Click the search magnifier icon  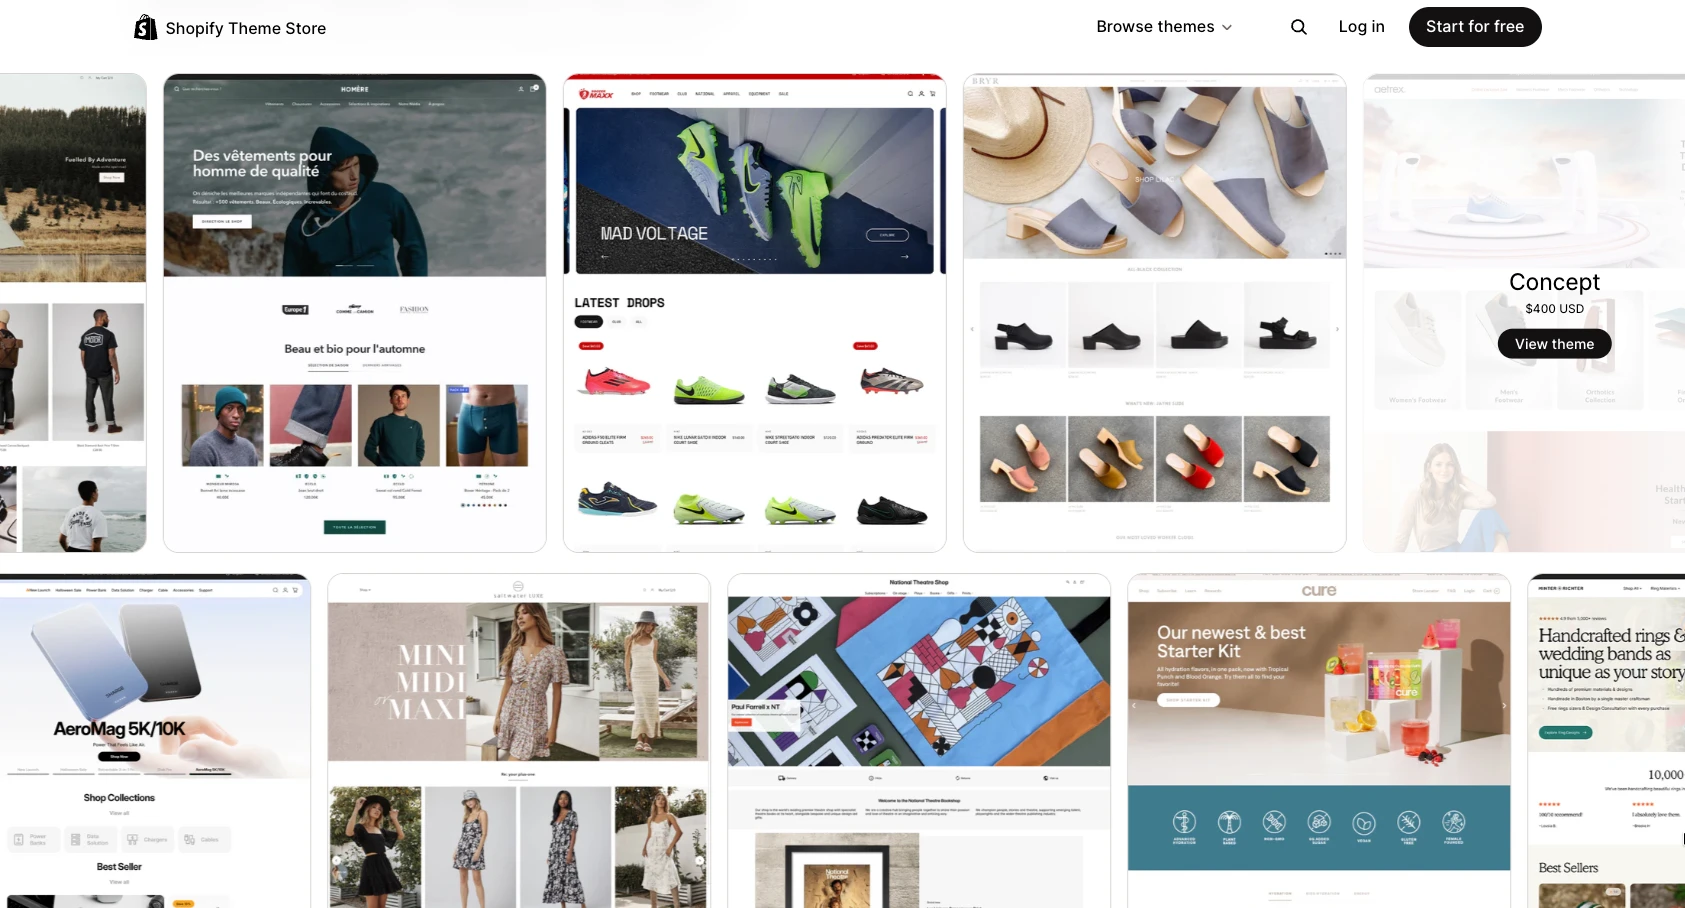tap(1298, 27)
